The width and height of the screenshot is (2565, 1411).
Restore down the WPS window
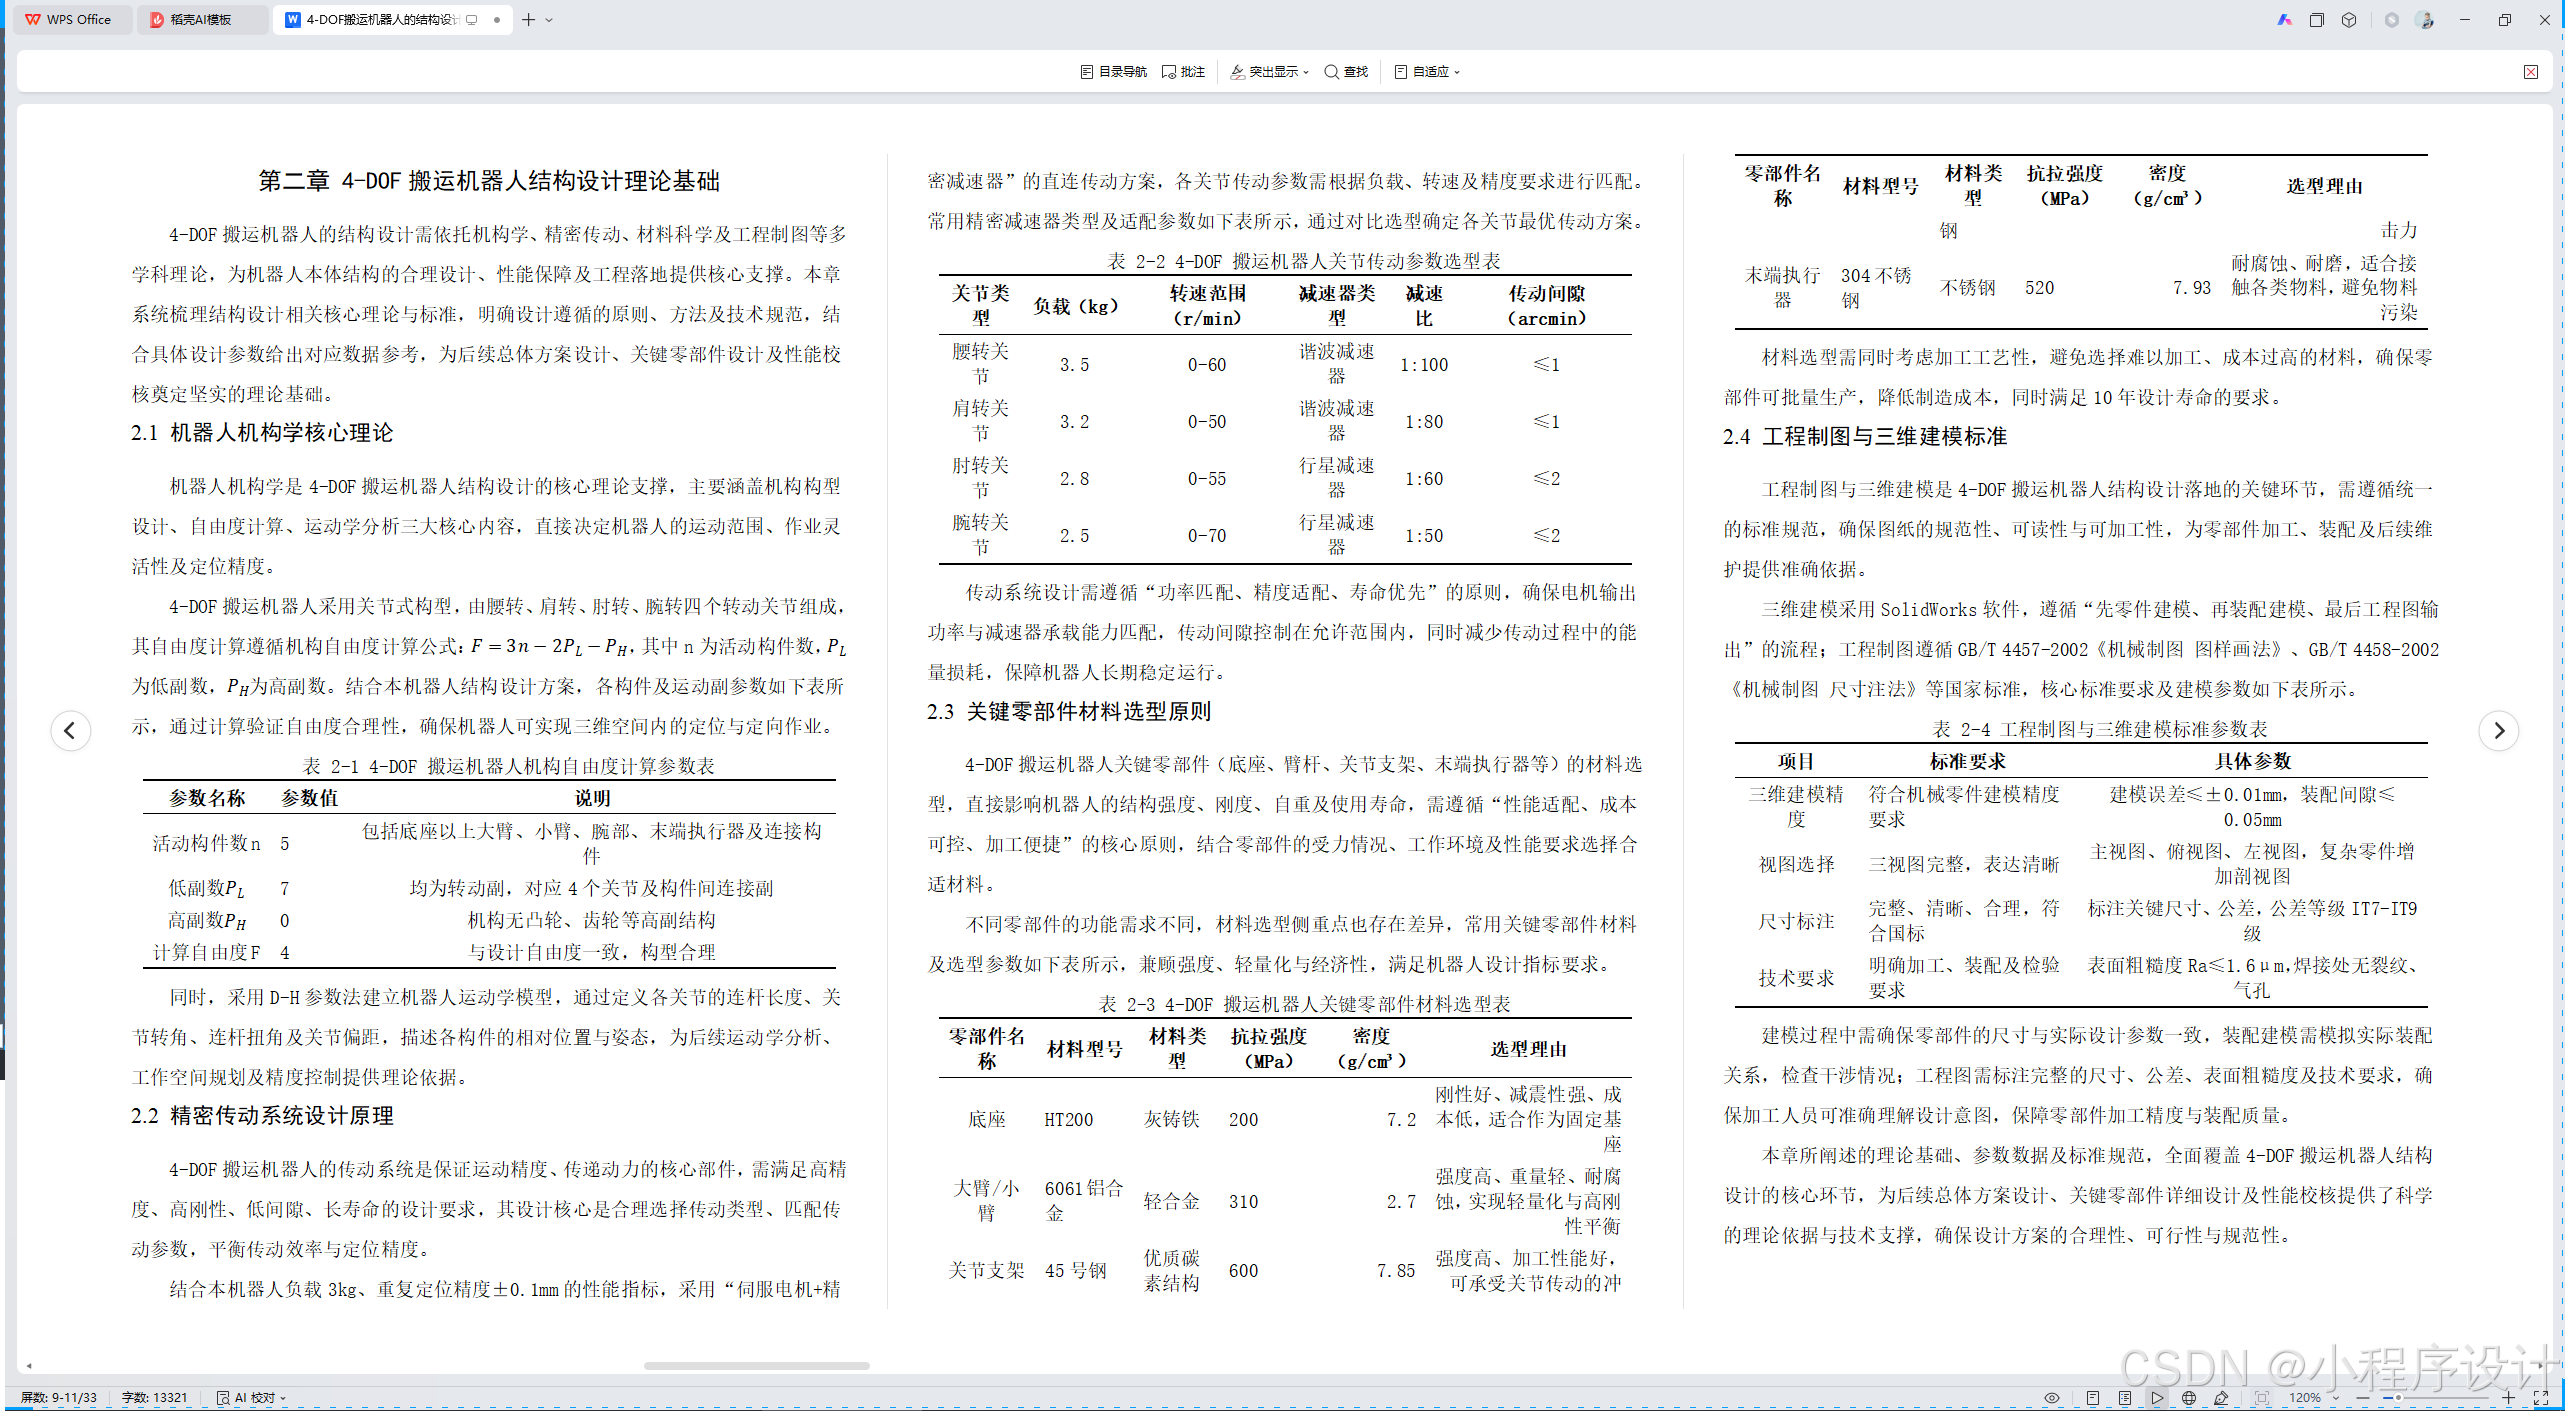pyautogui.click(x=2504, y=19)
